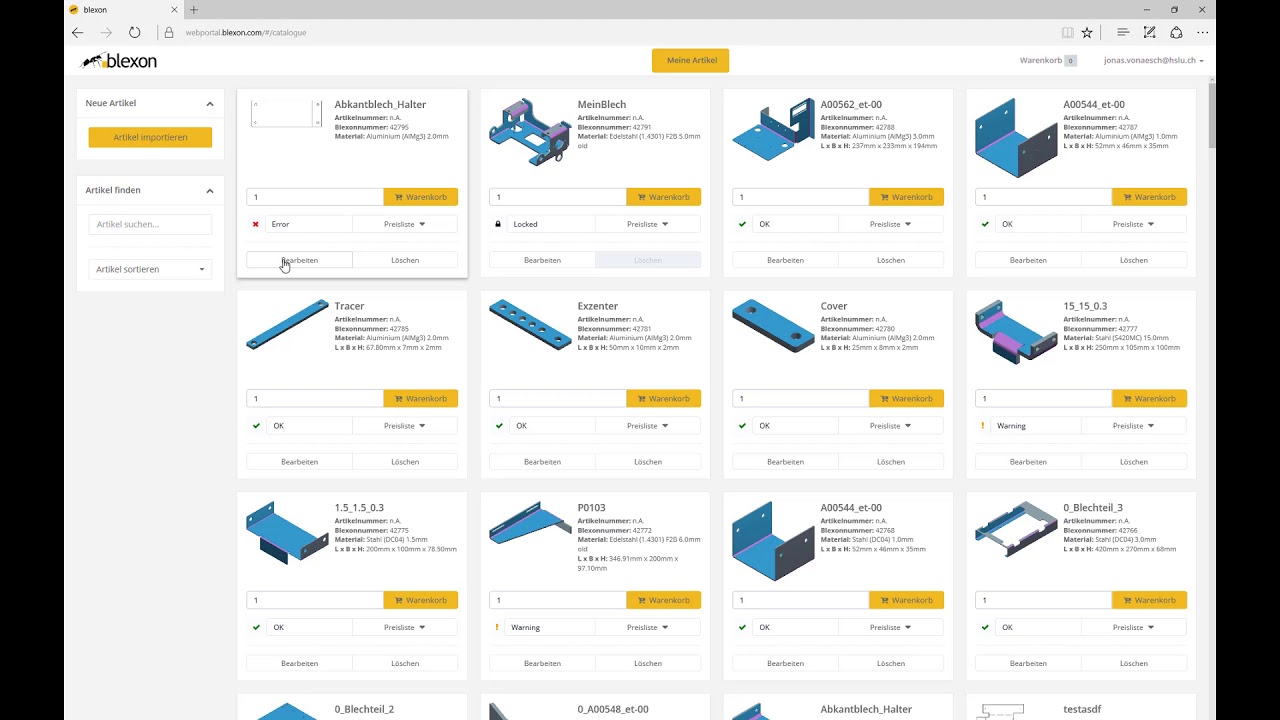Open Preisliste dropdown for MeinBlech
1280x720 pixels.
coord(648,224)
